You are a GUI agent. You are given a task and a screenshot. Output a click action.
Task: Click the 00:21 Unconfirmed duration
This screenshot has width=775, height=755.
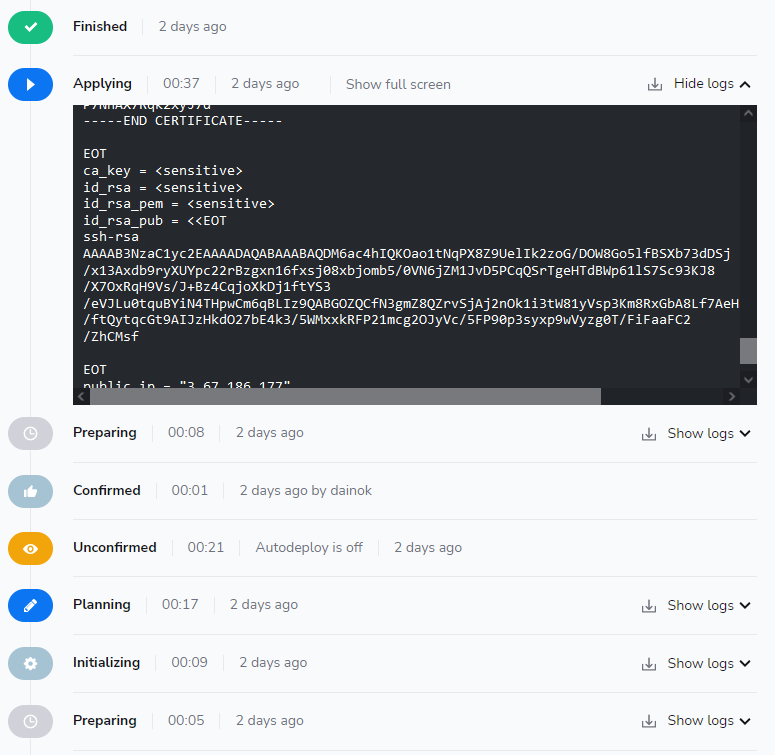coord(205,547)
